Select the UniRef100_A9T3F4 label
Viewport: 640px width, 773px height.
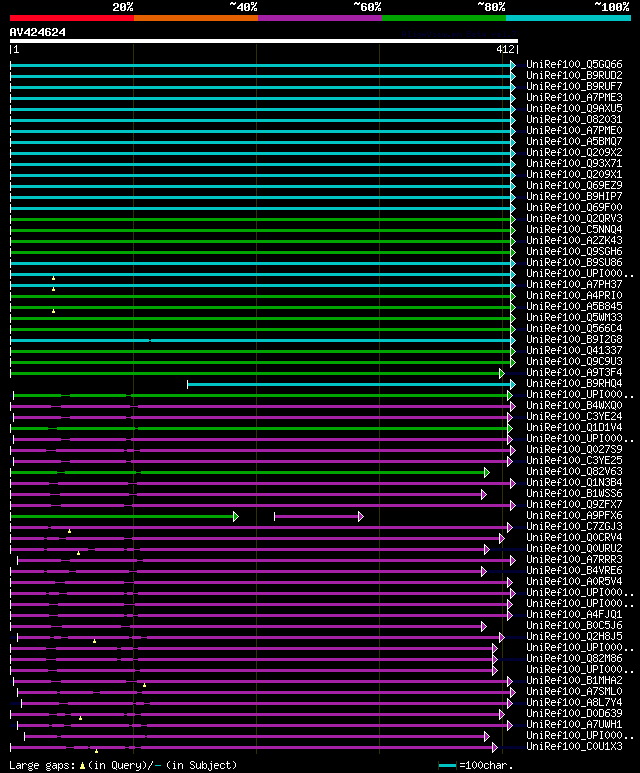point(574,372)
